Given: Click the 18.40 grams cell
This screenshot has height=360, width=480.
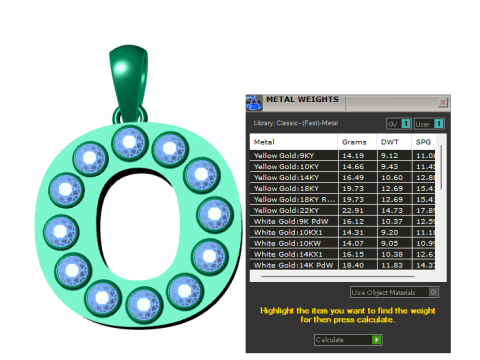Looking at the screenshot, I should [358, 265].
